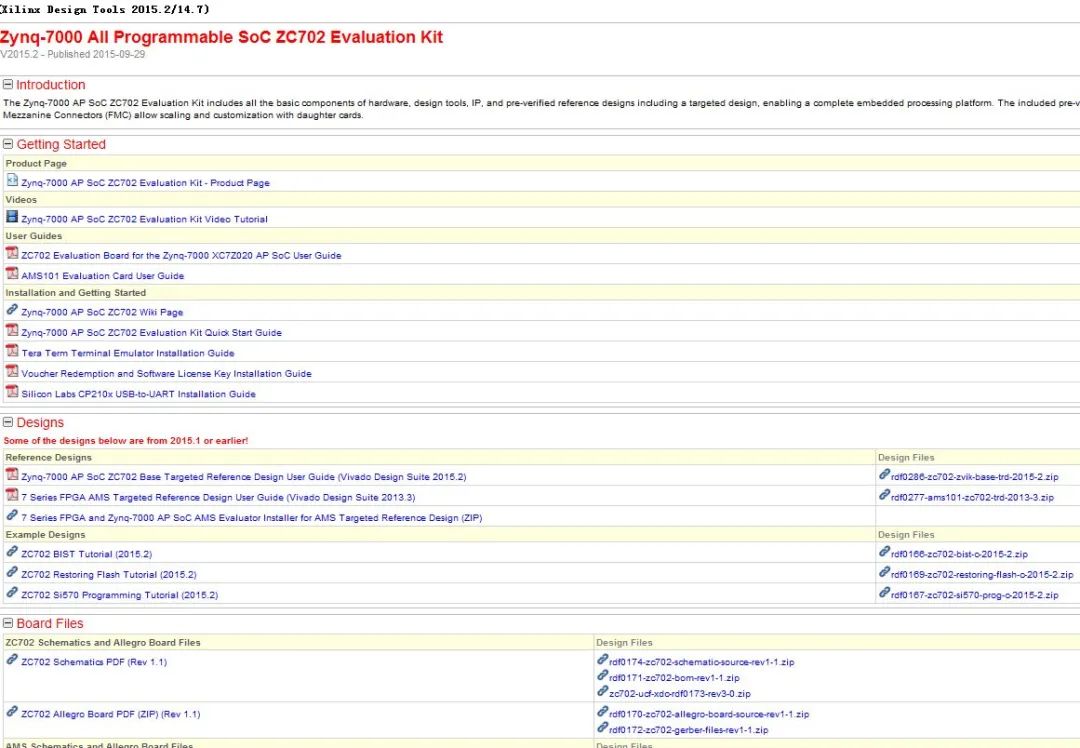1080x748 pixels.
Task: Click the video icon beside the Video Tutorial link
Action: [x=12, y=219]
